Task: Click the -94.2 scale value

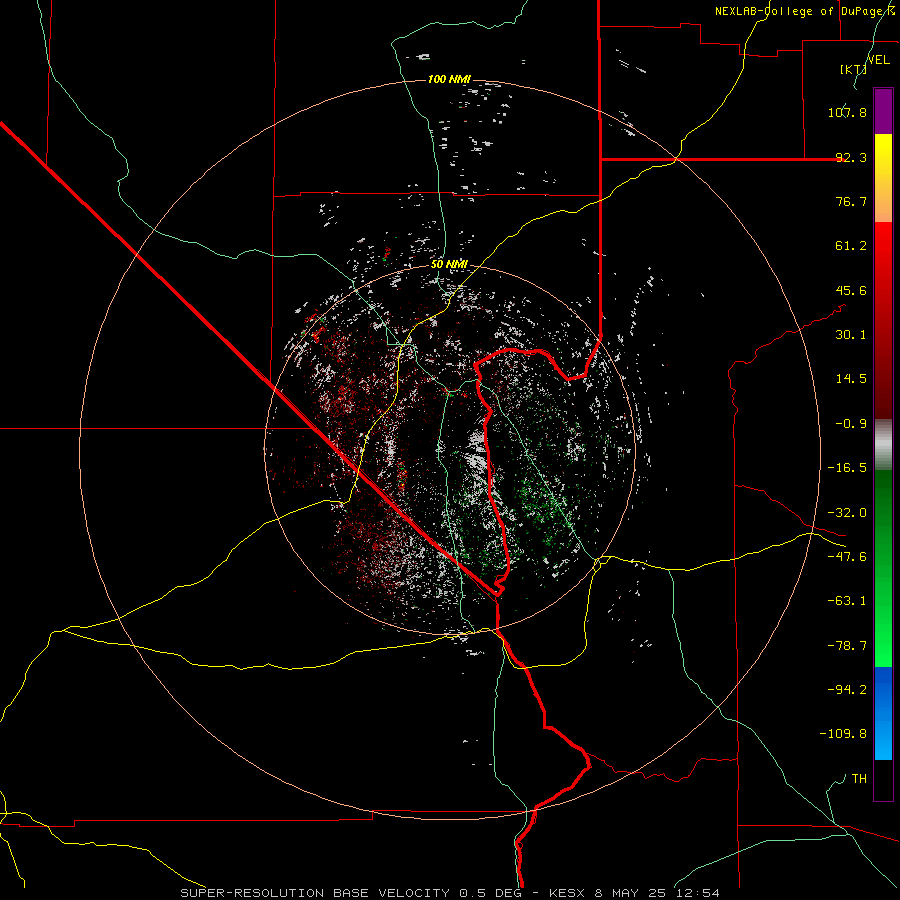Action: [847, 690]
